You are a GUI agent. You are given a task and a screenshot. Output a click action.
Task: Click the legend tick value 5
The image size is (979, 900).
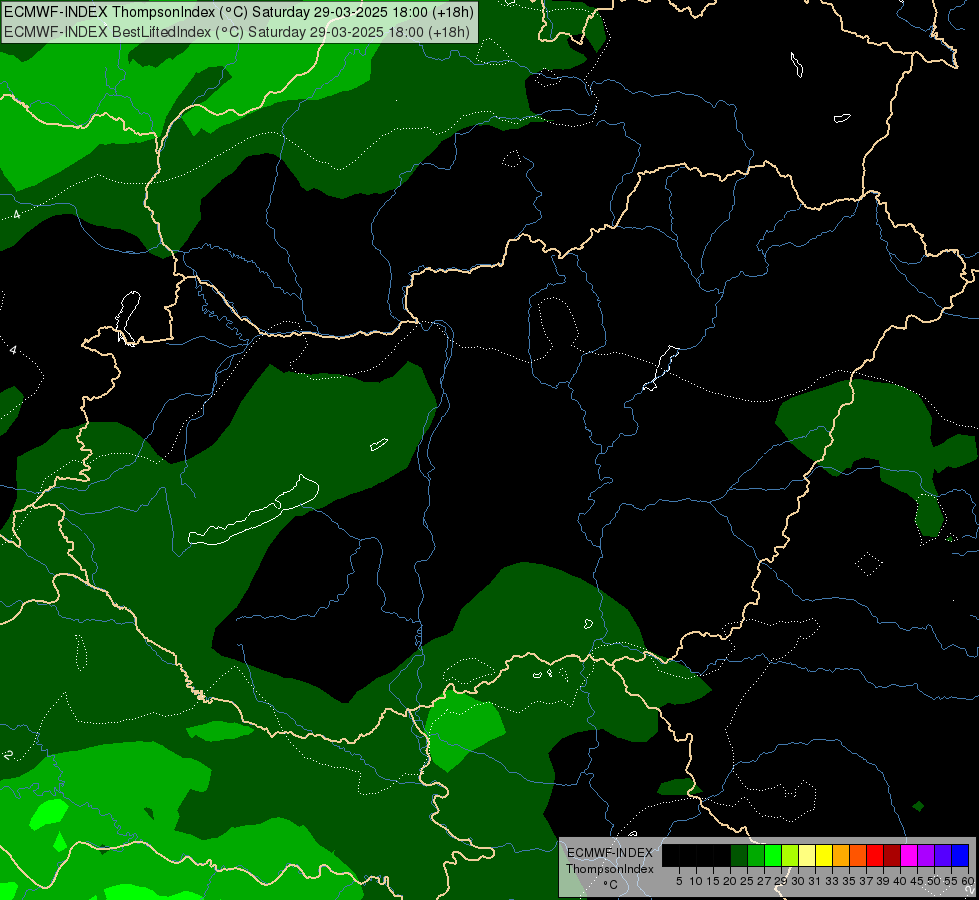click(x=679, y=881)
